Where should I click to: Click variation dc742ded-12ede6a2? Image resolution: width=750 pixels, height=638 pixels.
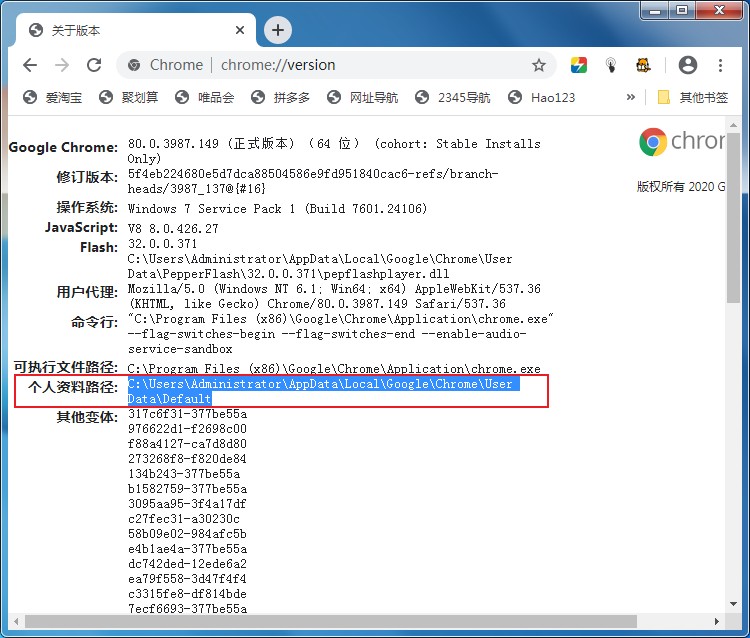tap(188, 563)
